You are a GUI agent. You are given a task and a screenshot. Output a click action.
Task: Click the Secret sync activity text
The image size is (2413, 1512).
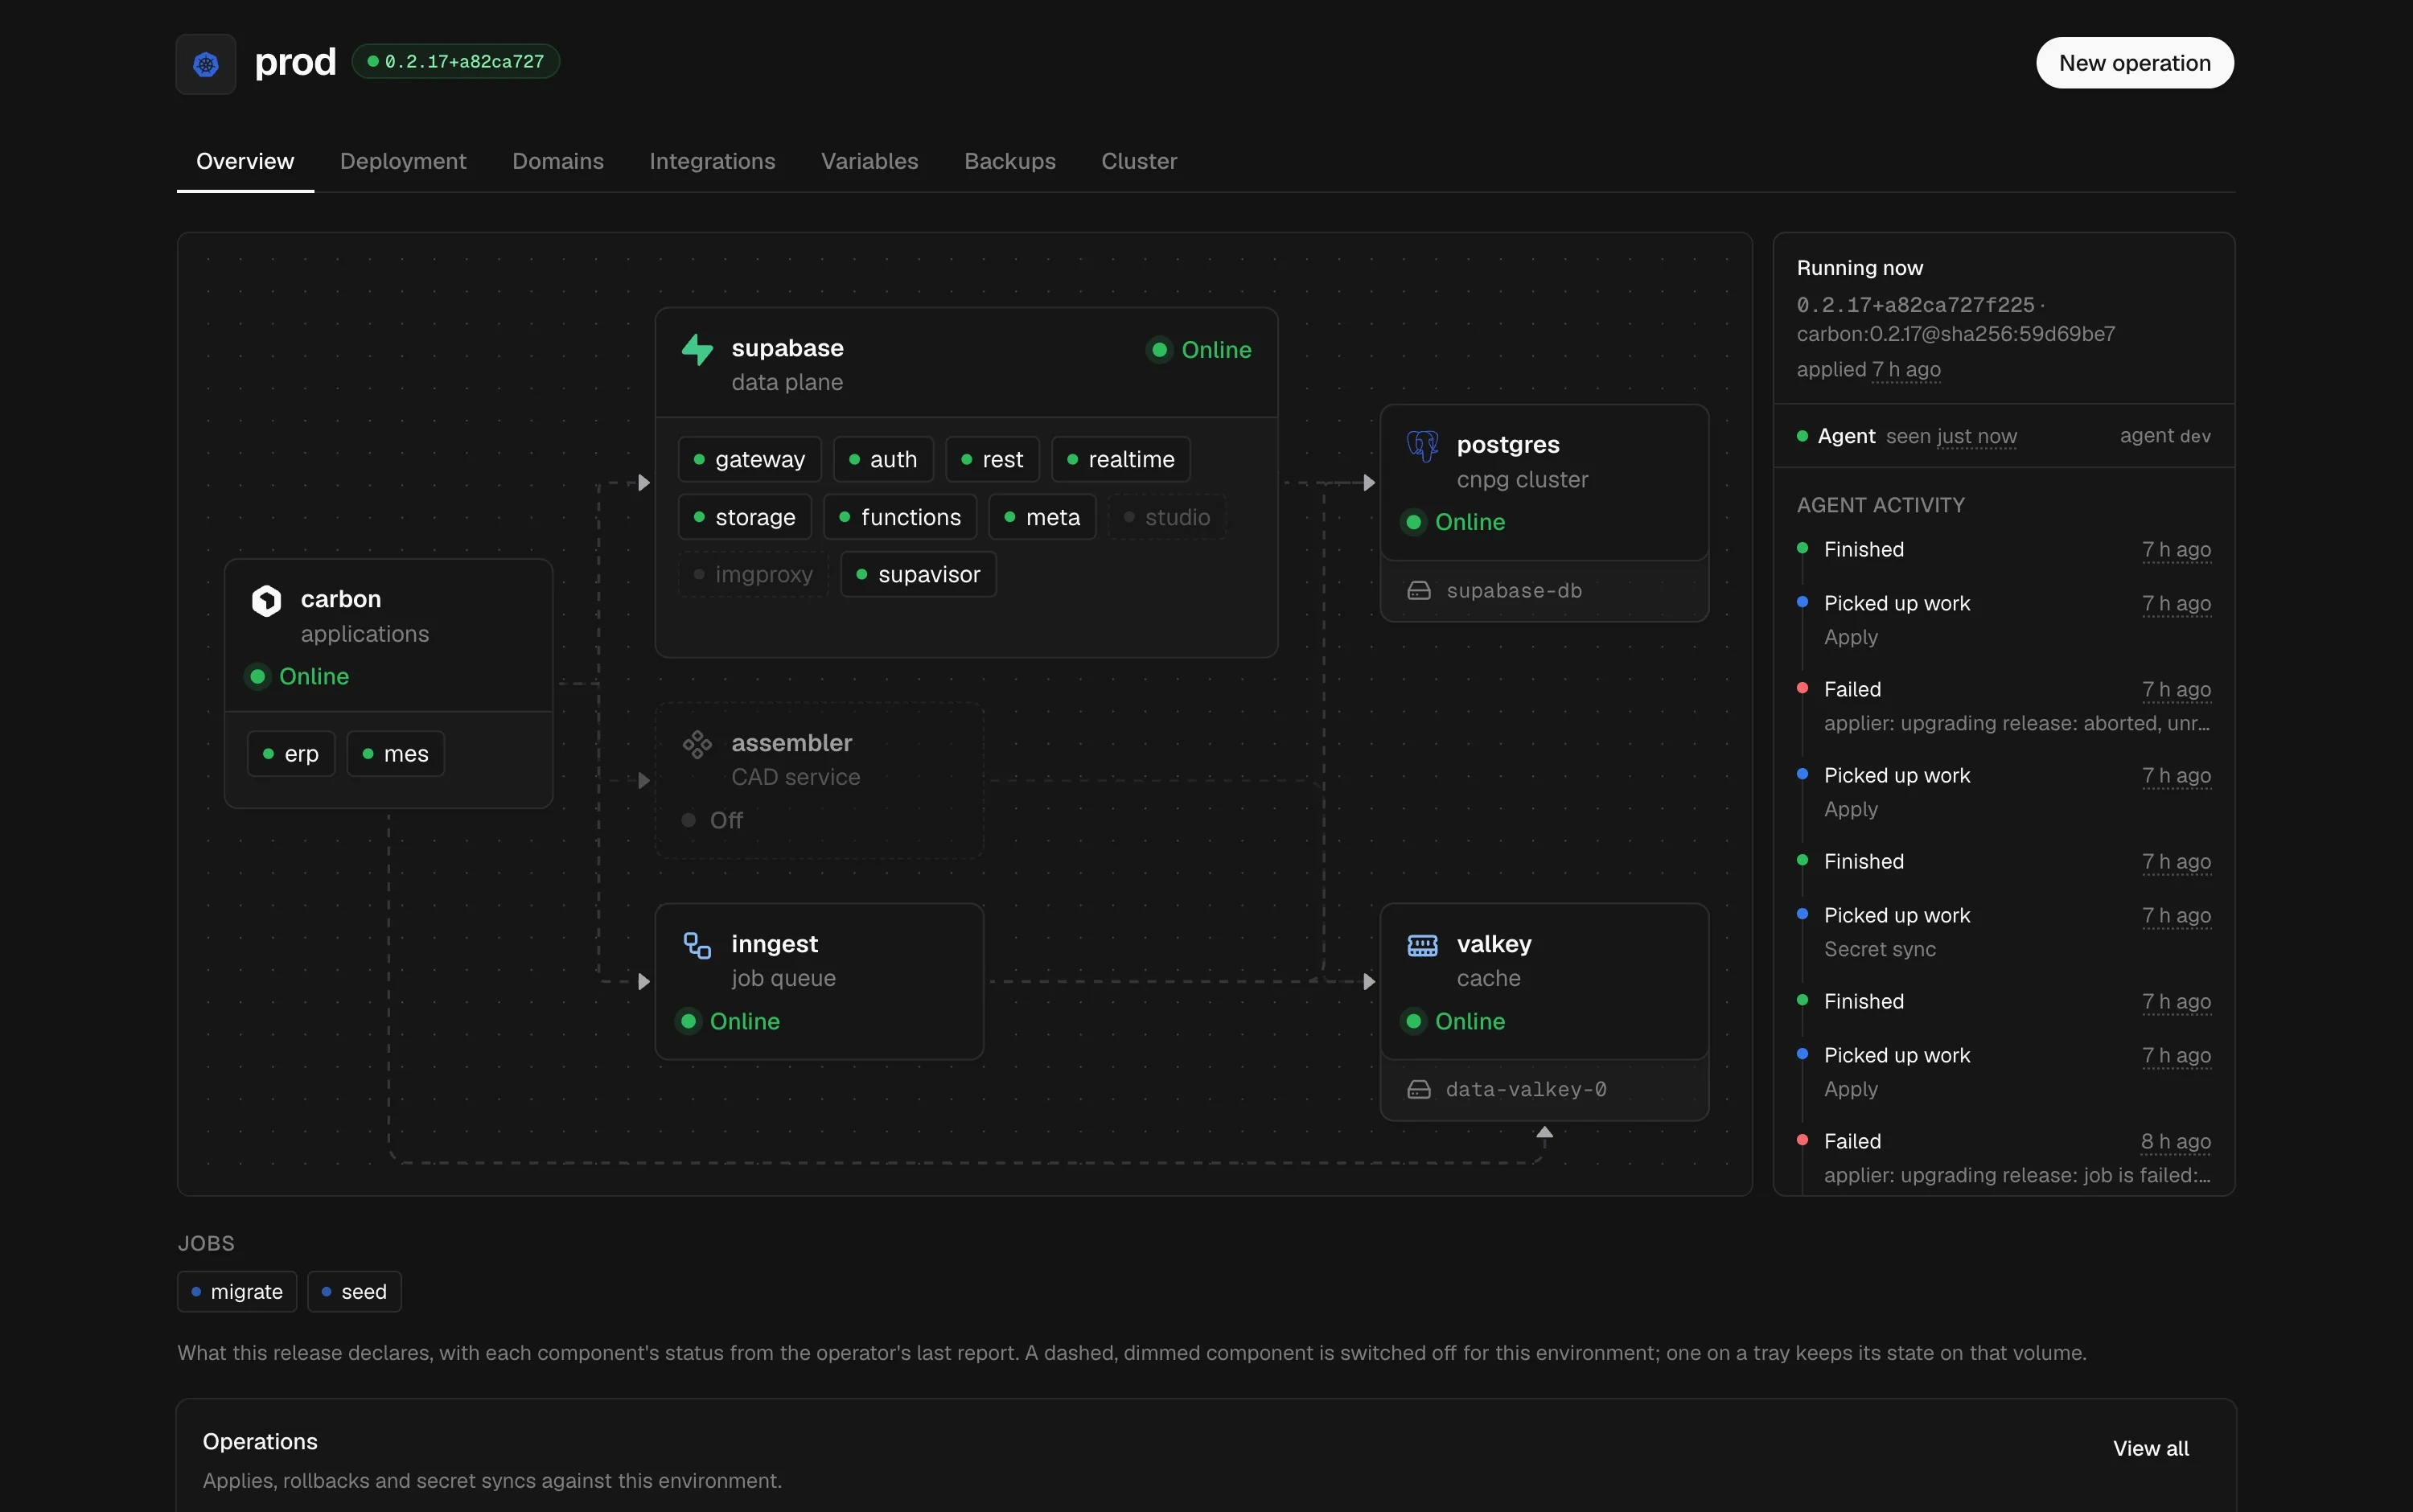coord(1880,949)
